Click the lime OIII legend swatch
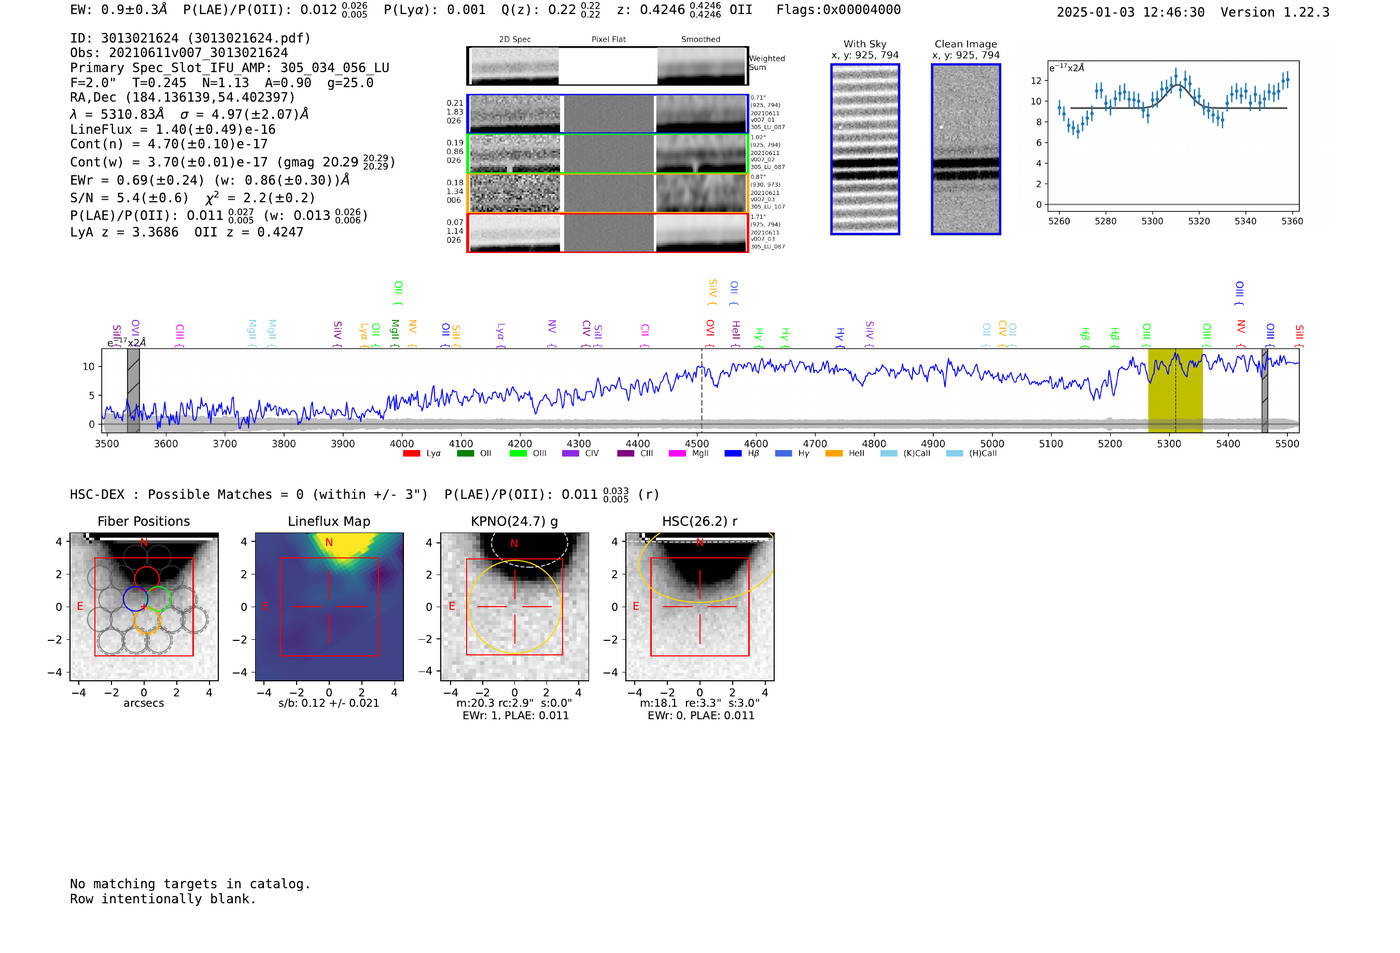1400x953 pixels. [517, 454]
